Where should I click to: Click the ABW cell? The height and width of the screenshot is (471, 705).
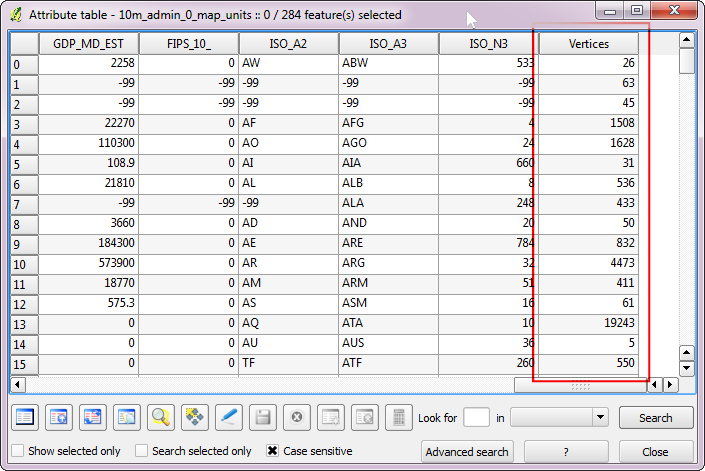[x=388, y=63]
